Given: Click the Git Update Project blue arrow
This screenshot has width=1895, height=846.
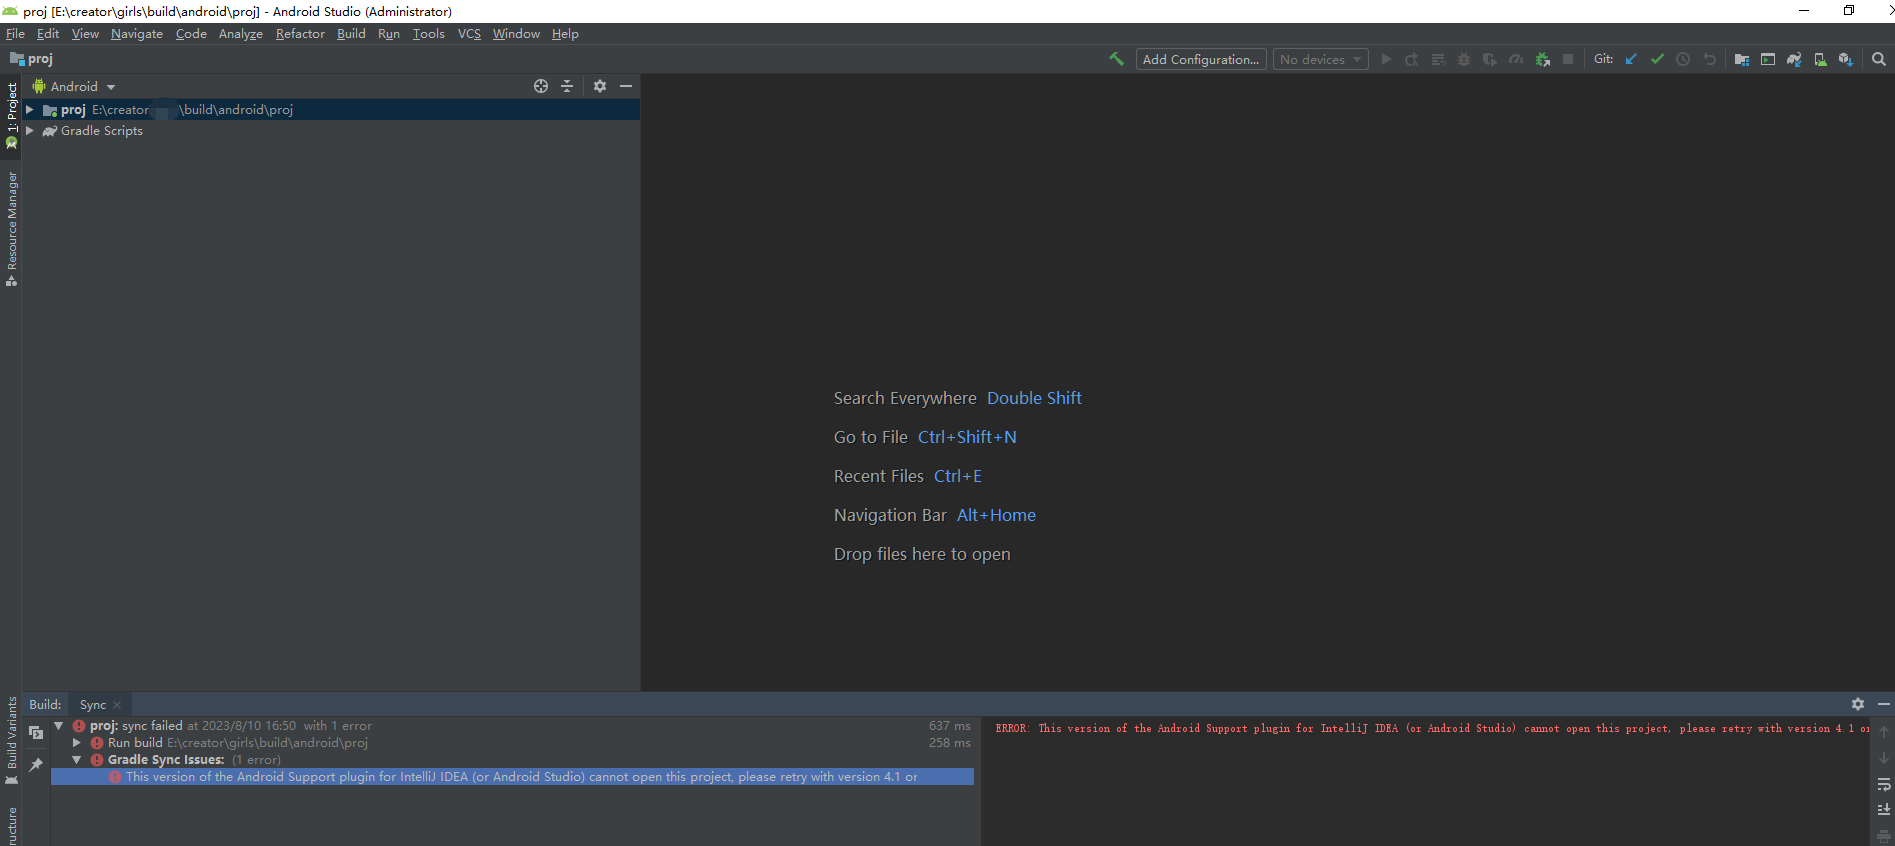Looking at the screenshot, I should point(1632,59).
